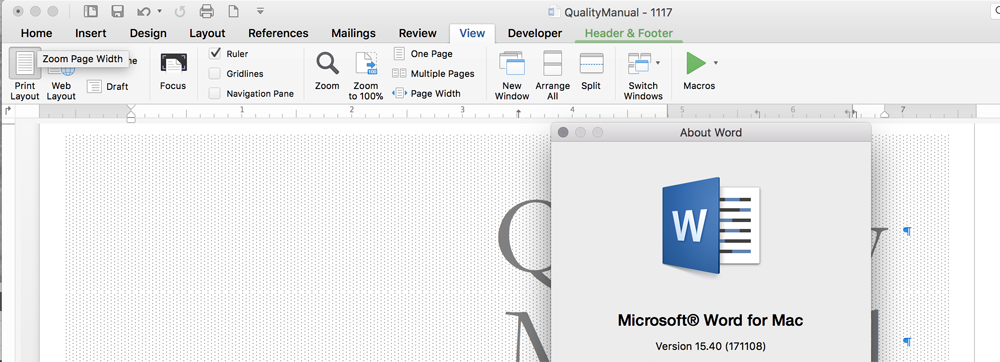Click the tab selector at ruler's left end

click(8, 111)
